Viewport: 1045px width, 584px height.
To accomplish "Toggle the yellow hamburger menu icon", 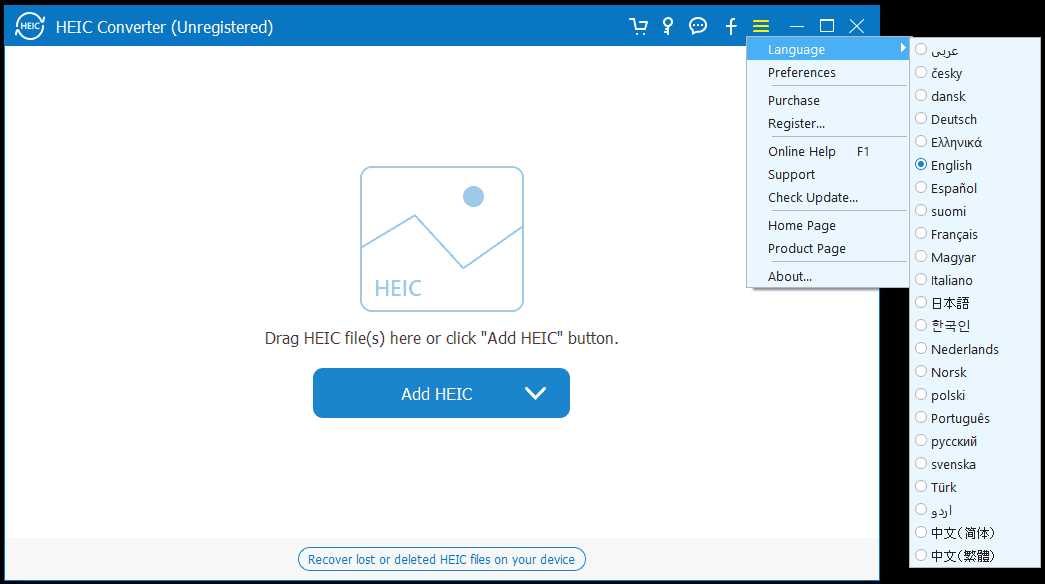I will [x=761, y=27].
